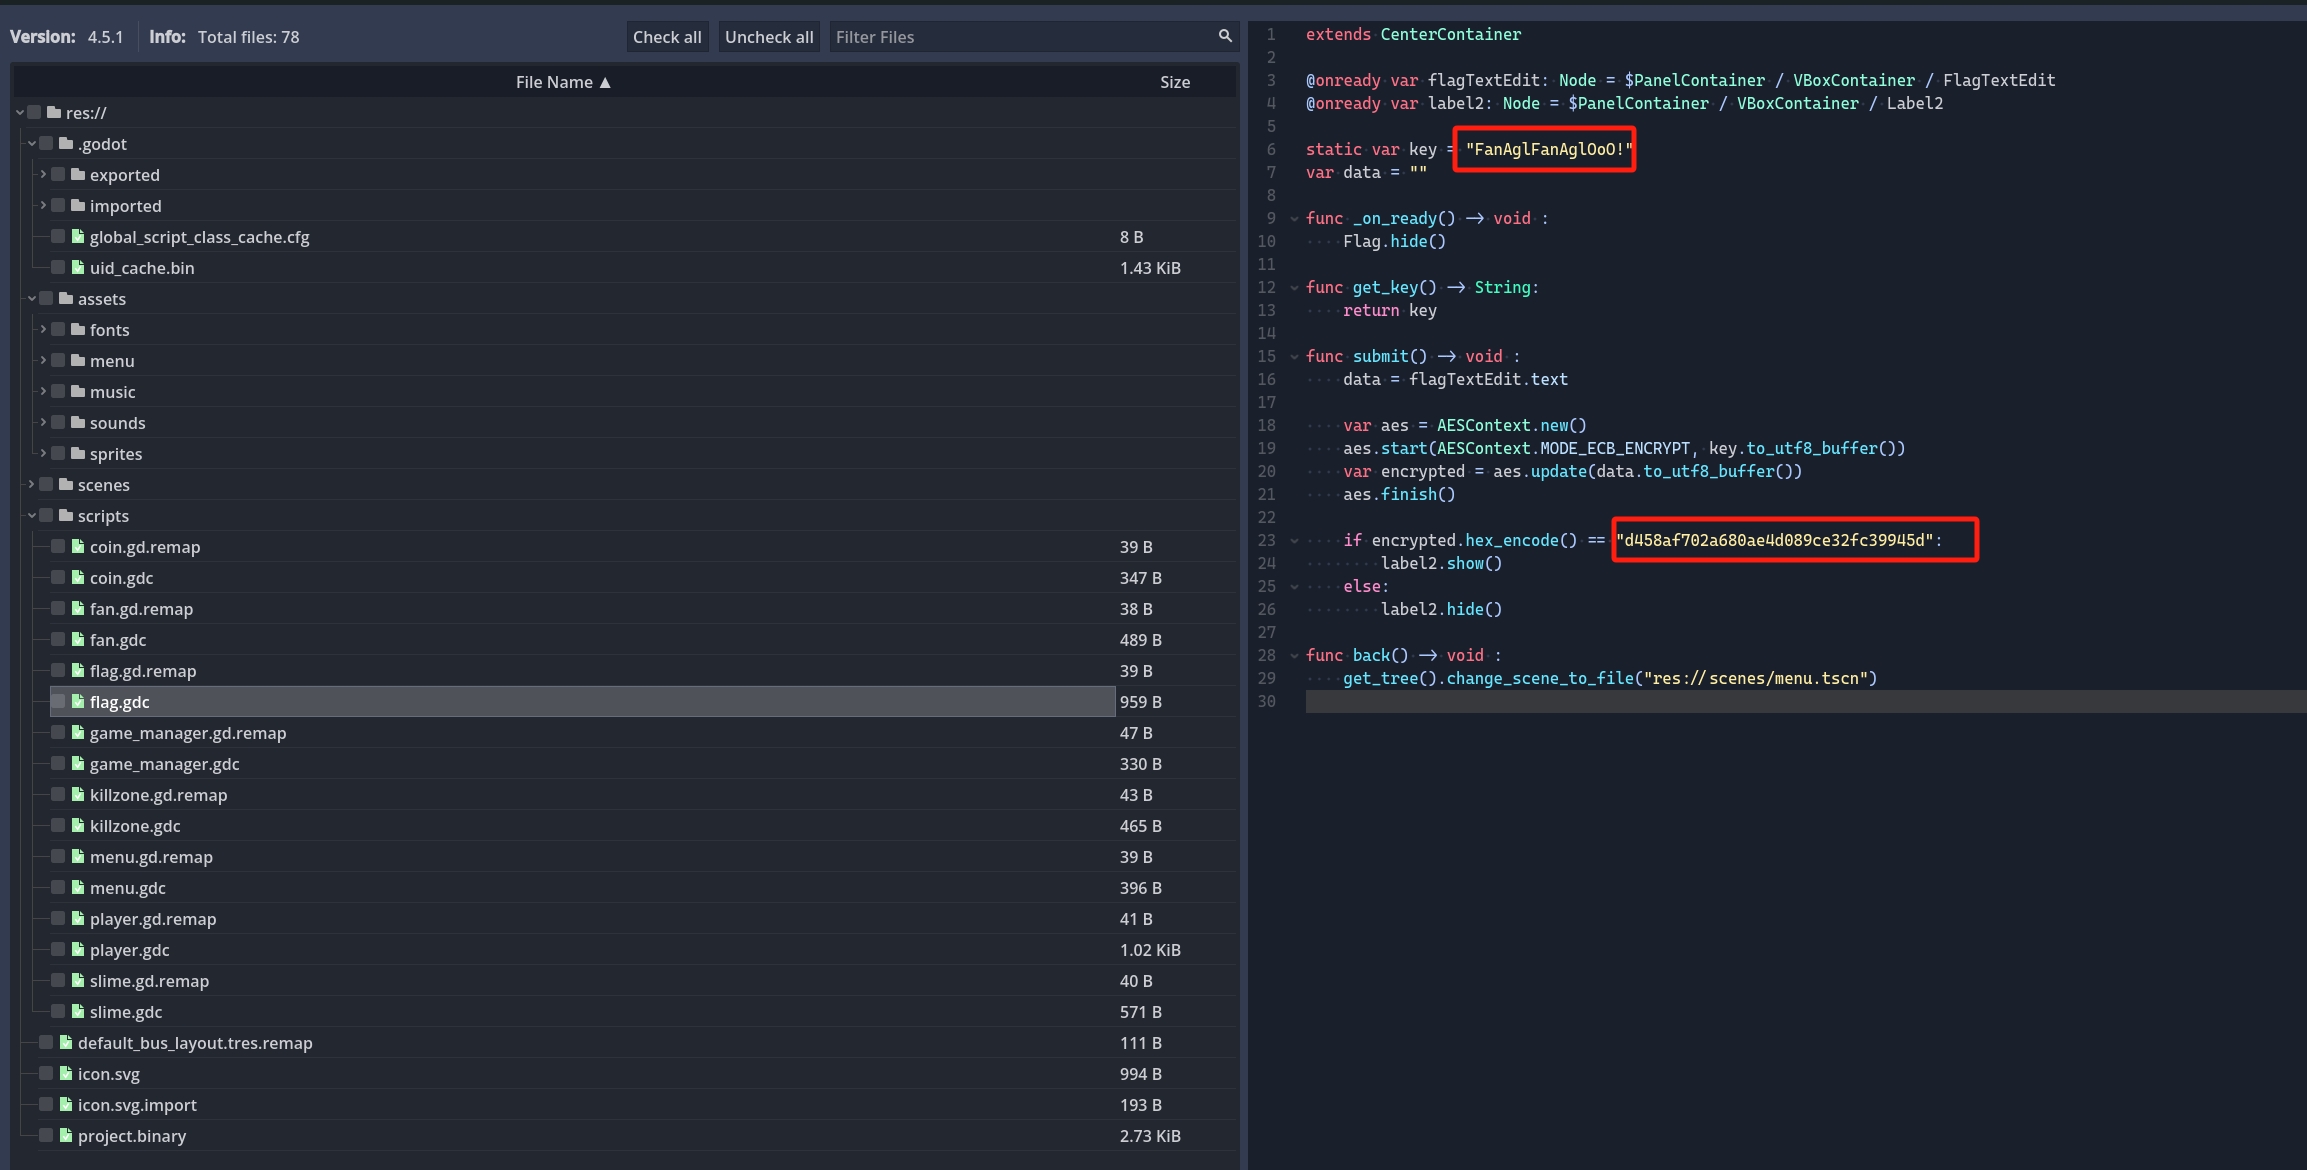Sort by the Size column header
The width and height of the screenshot is (2307, 1170).
coord(1175,82)
